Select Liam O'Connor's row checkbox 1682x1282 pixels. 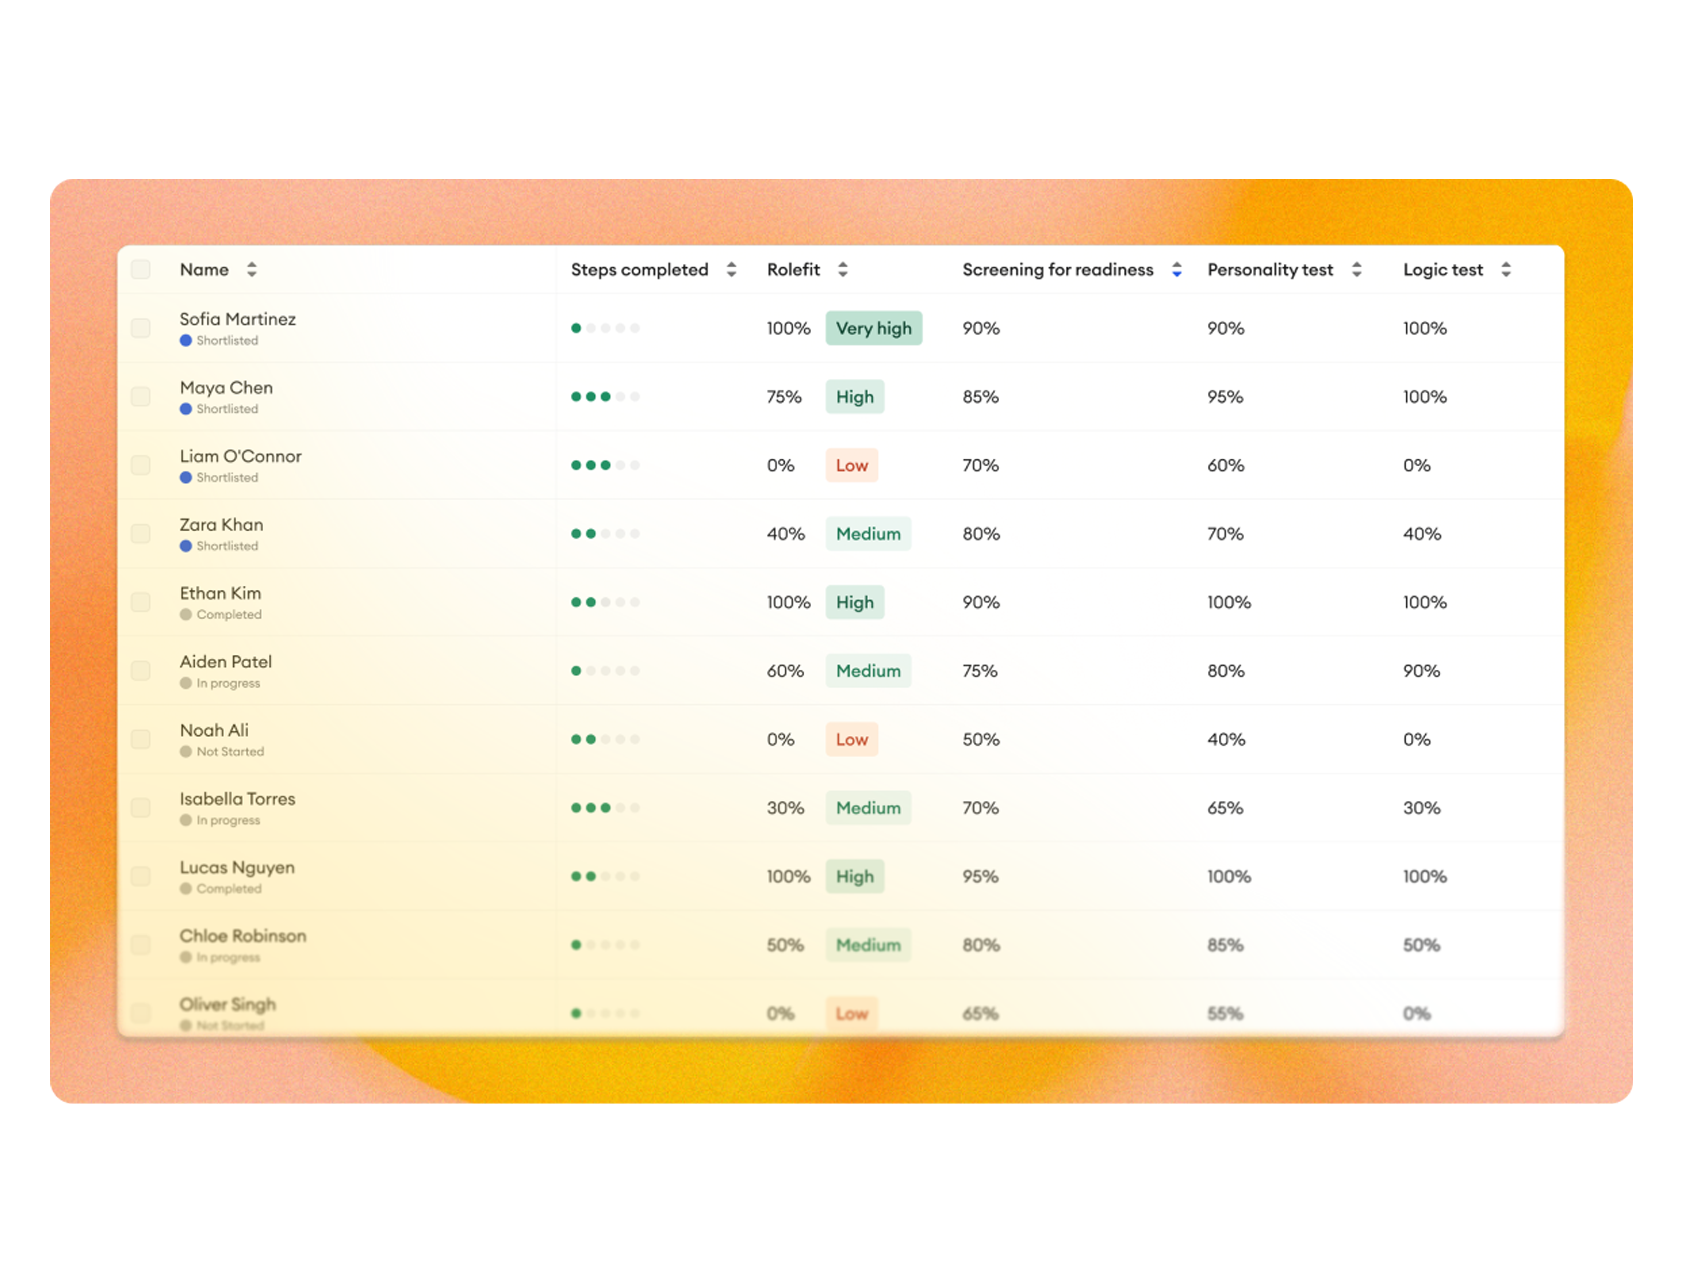point(141,466)
